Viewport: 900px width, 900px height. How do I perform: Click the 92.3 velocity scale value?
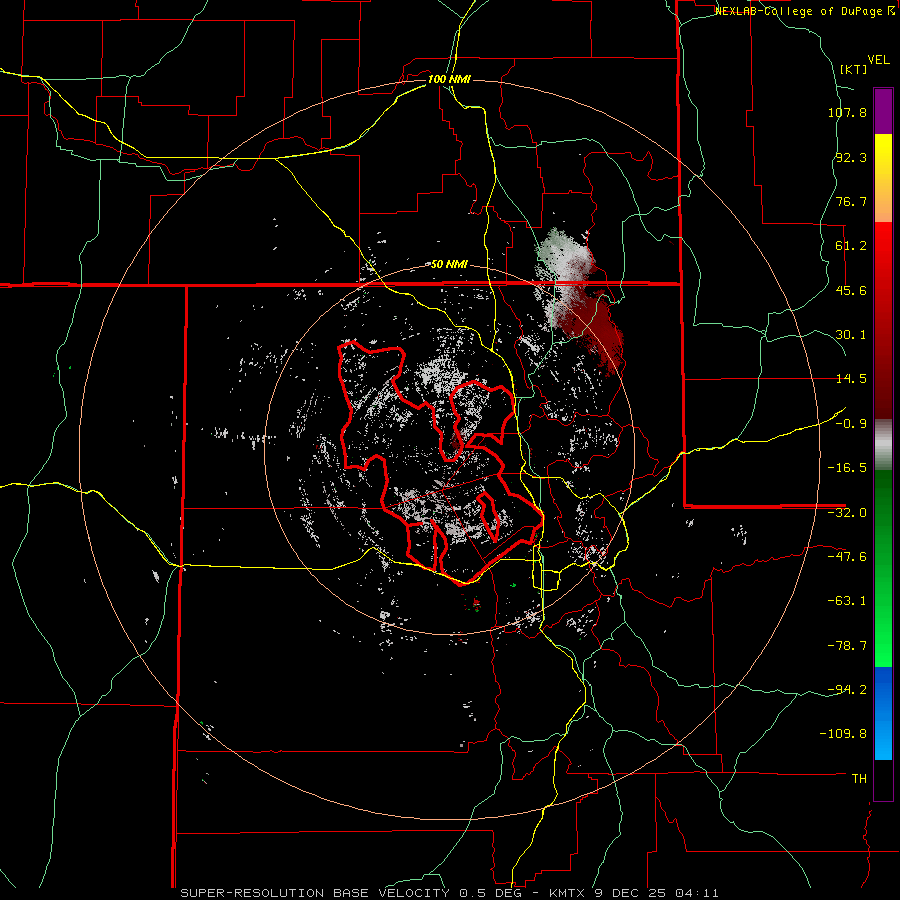(851, 157)
